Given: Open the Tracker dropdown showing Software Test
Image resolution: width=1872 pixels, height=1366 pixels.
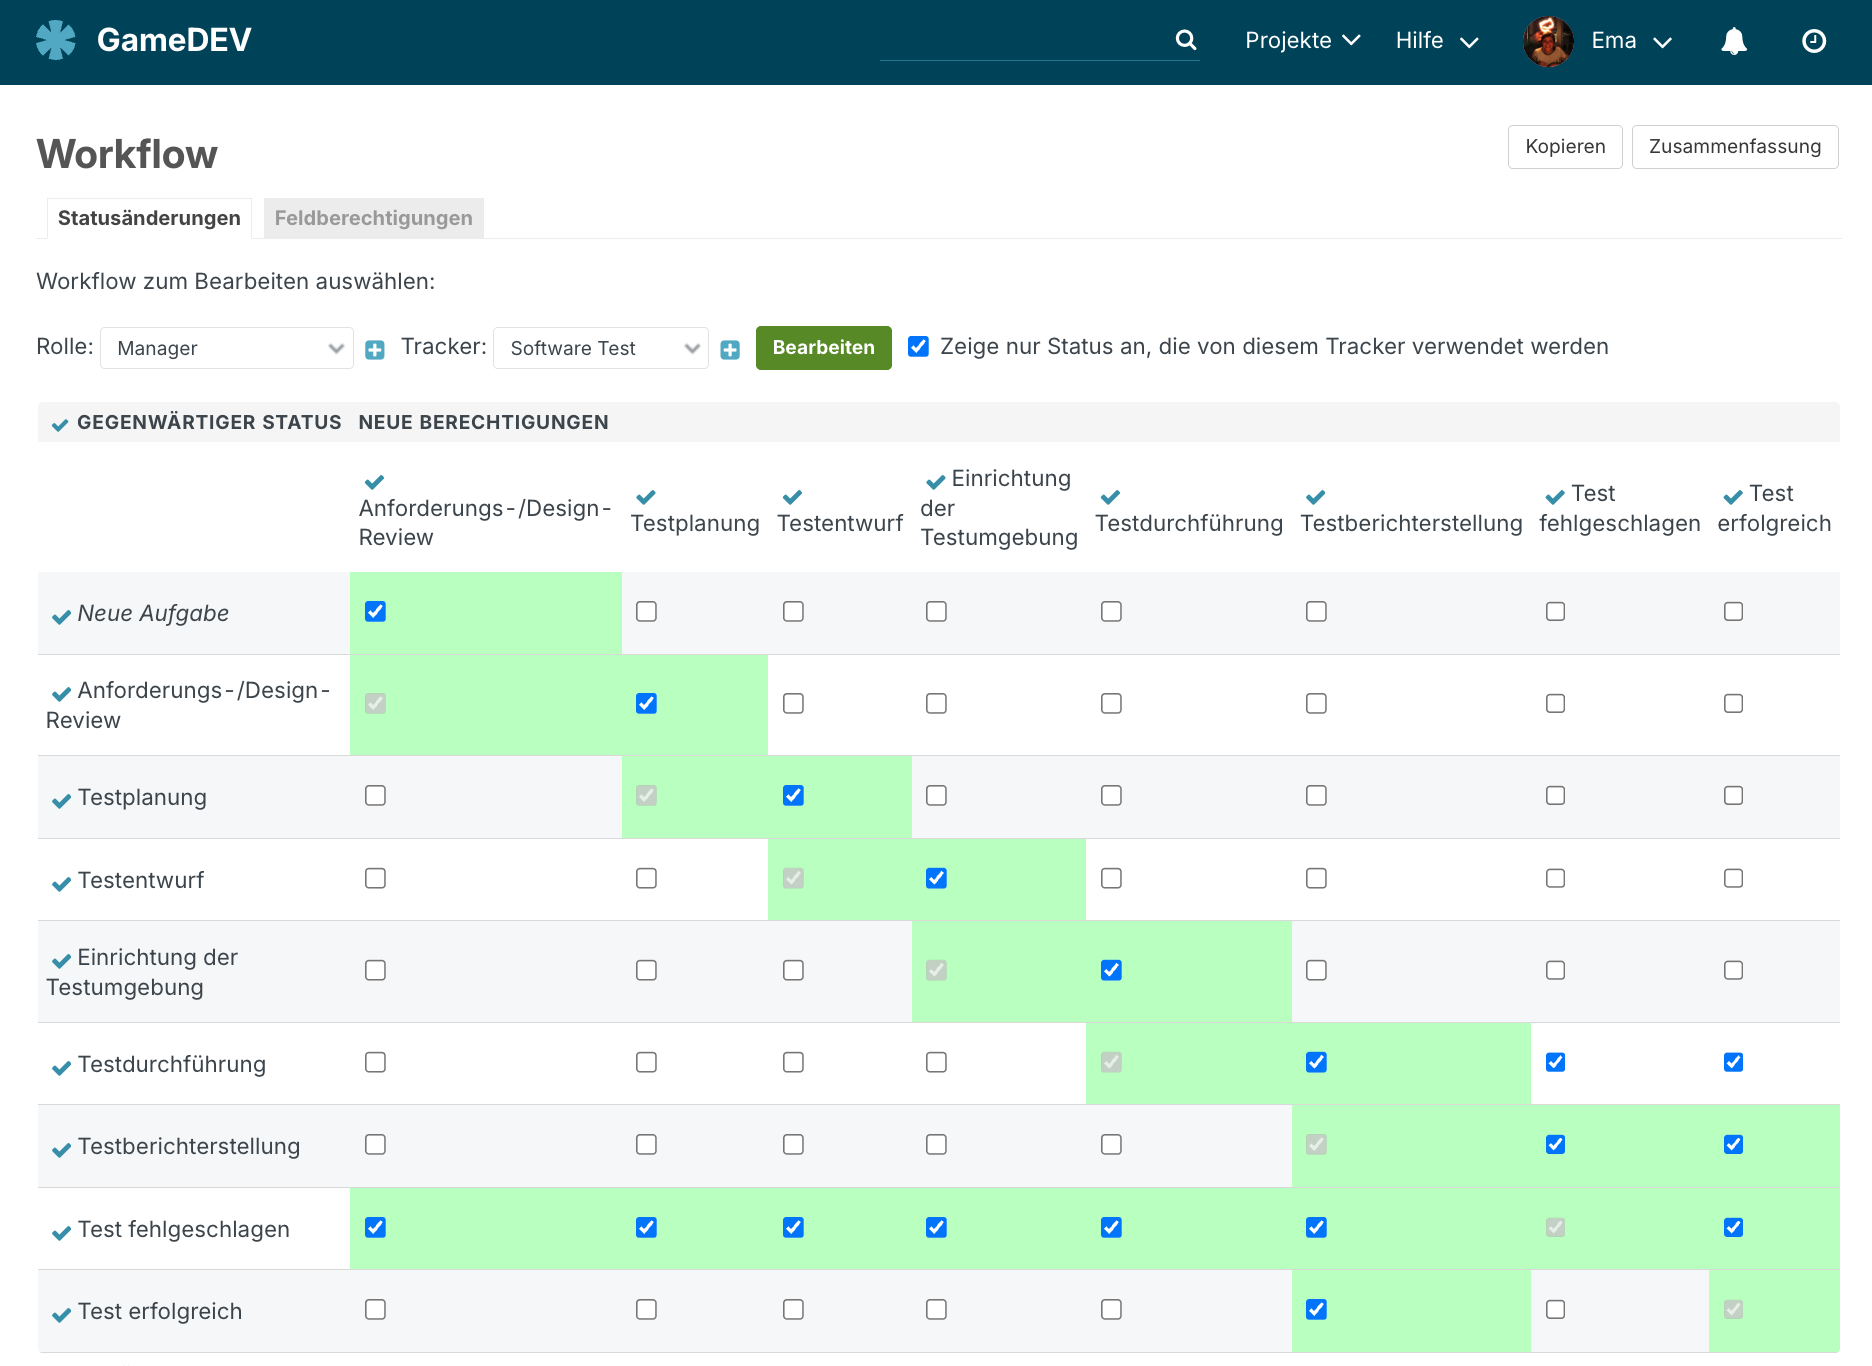Looking at the screenshot, I should (601, 348).
